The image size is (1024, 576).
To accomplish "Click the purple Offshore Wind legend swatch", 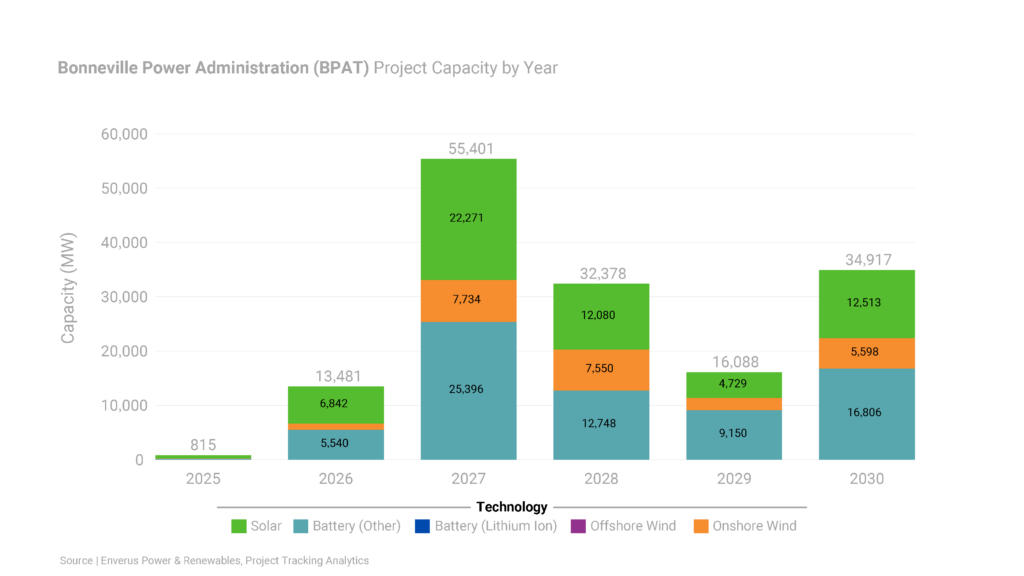I will (x=578, y=526).
